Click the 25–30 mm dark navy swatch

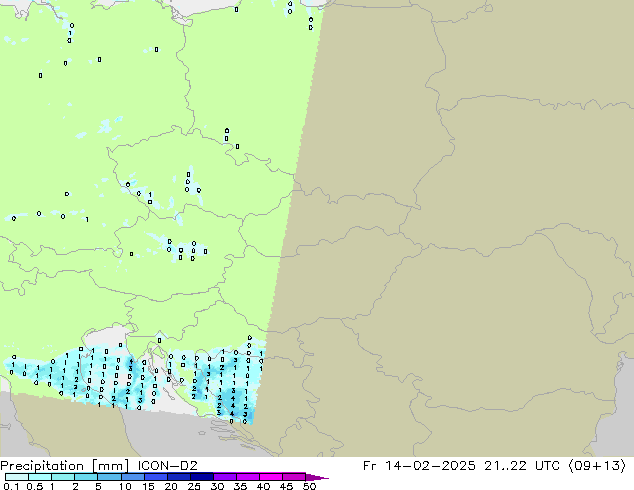pos(201,477)
